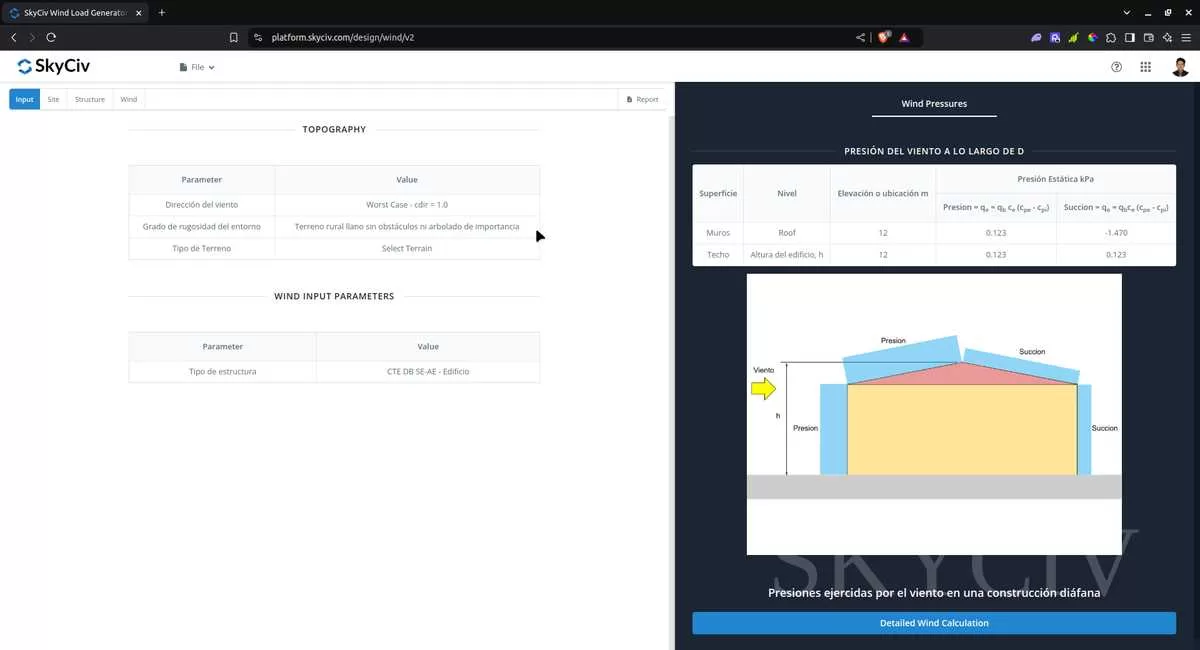Click the share icon in the address bar

tap(860, 37)
